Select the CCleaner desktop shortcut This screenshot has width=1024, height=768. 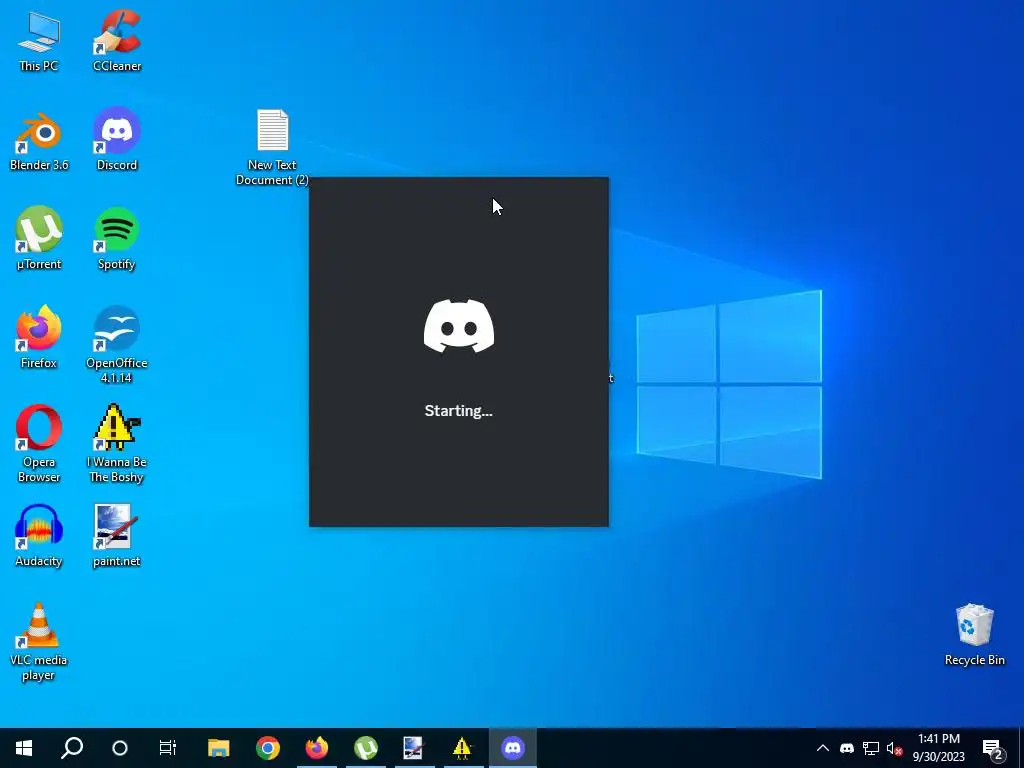click(x=117, y=41)
